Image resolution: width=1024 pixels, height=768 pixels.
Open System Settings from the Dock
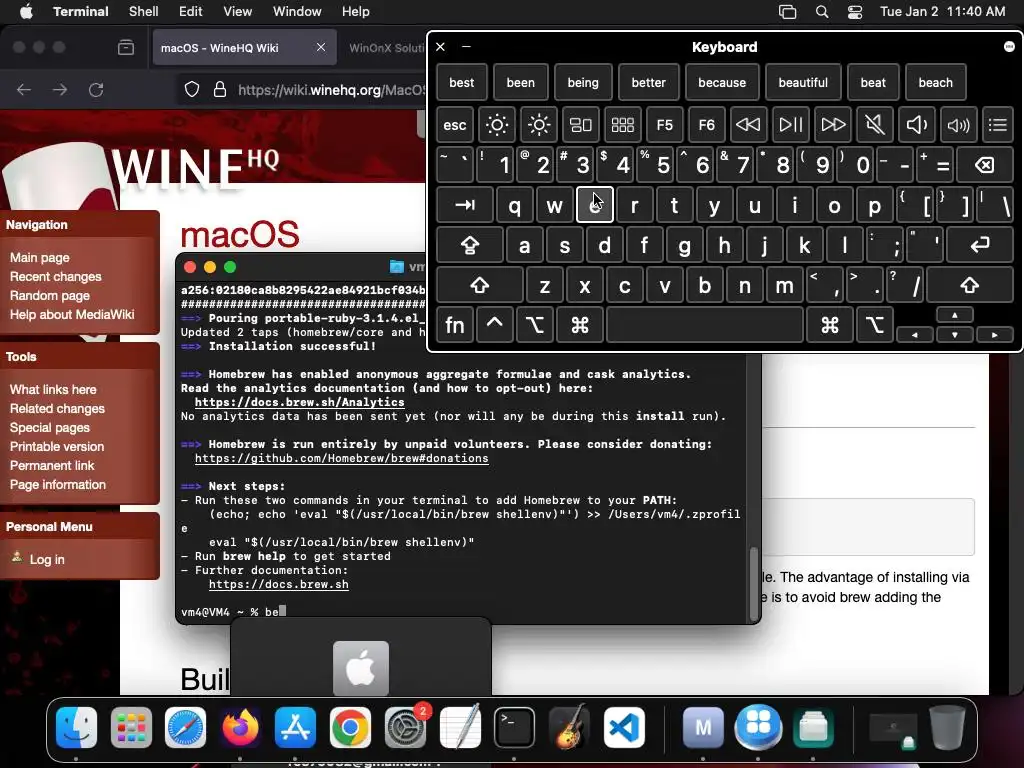[x=405, y=727]
